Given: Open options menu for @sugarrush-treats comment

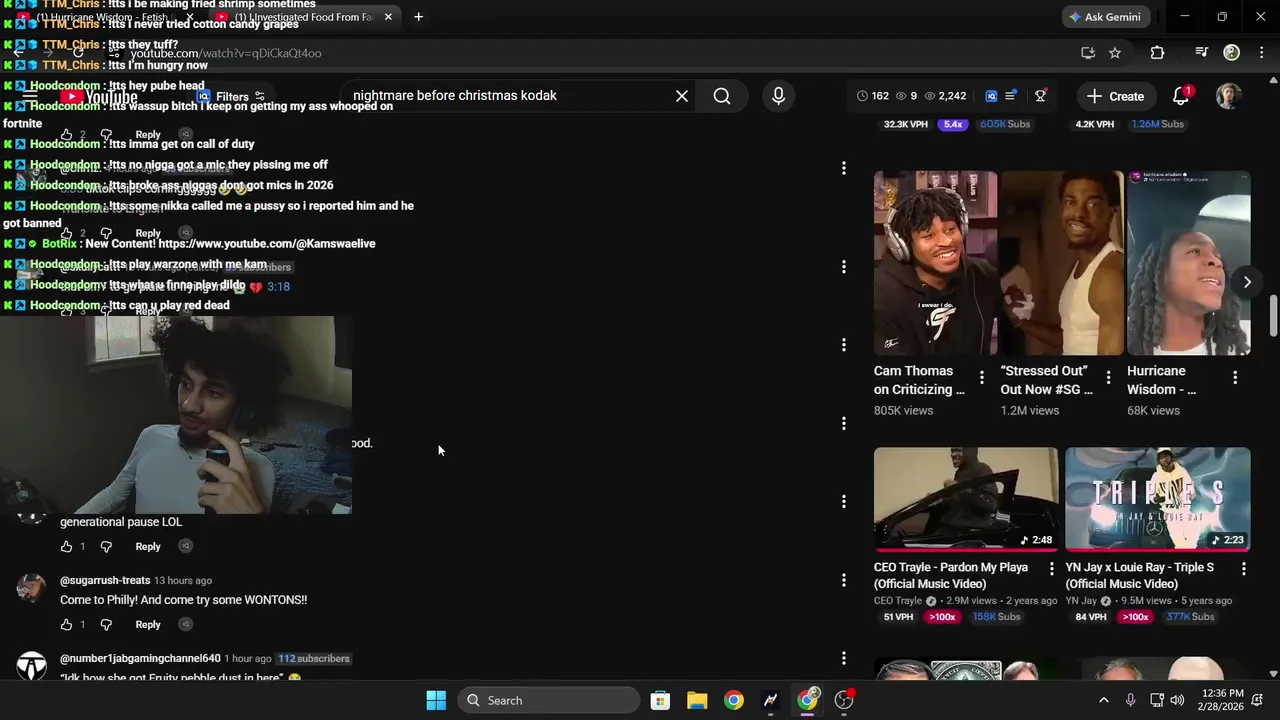Looking at the screenshot, I should click(843, 580).
